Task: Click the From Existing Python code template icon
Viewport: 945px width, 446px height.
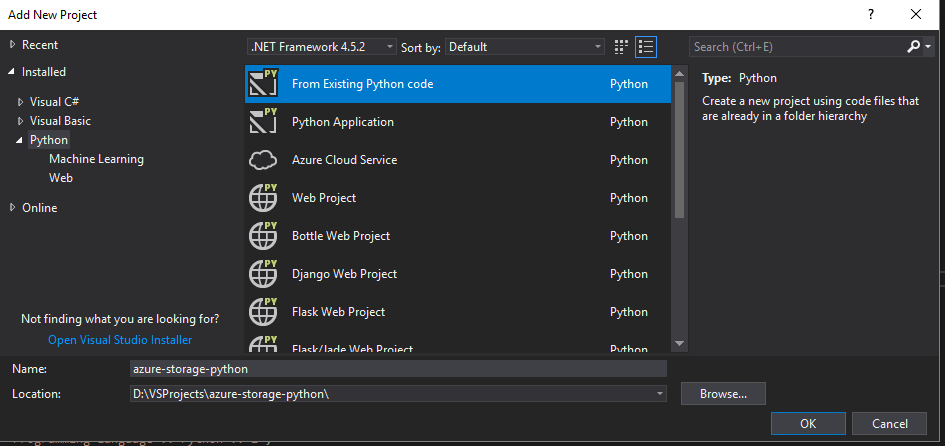Action: (x=263, y=84)
